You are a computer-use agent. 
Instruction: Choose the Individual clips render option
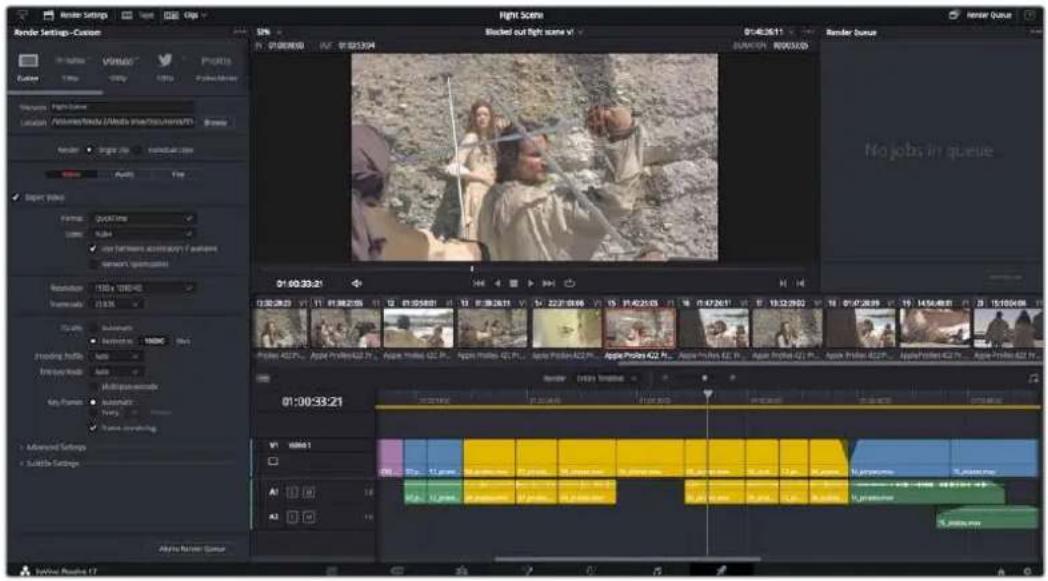click(x=138, y=150)
